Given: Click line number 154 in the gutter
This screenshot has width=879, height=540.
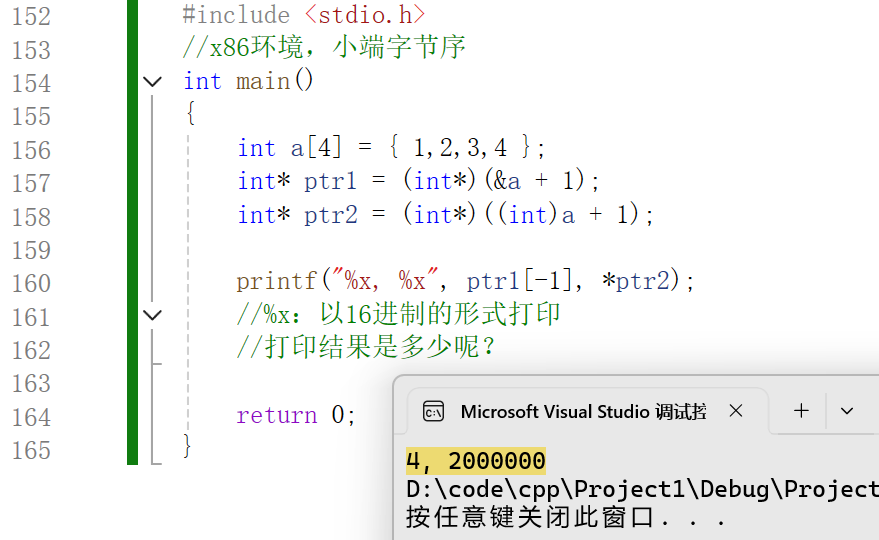Looking at the screenshot, I should 31,83.
